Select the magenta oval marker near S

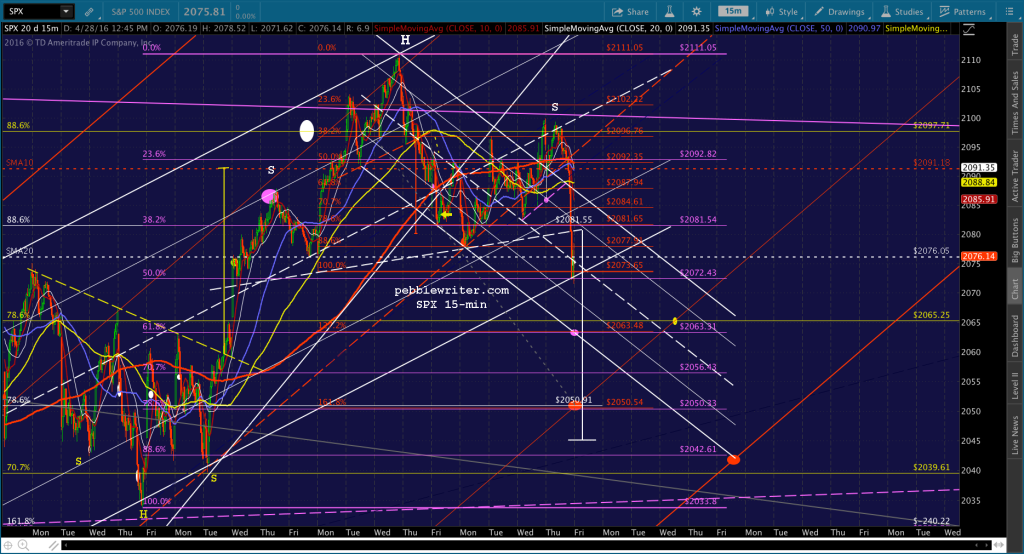tap(270, 195)
